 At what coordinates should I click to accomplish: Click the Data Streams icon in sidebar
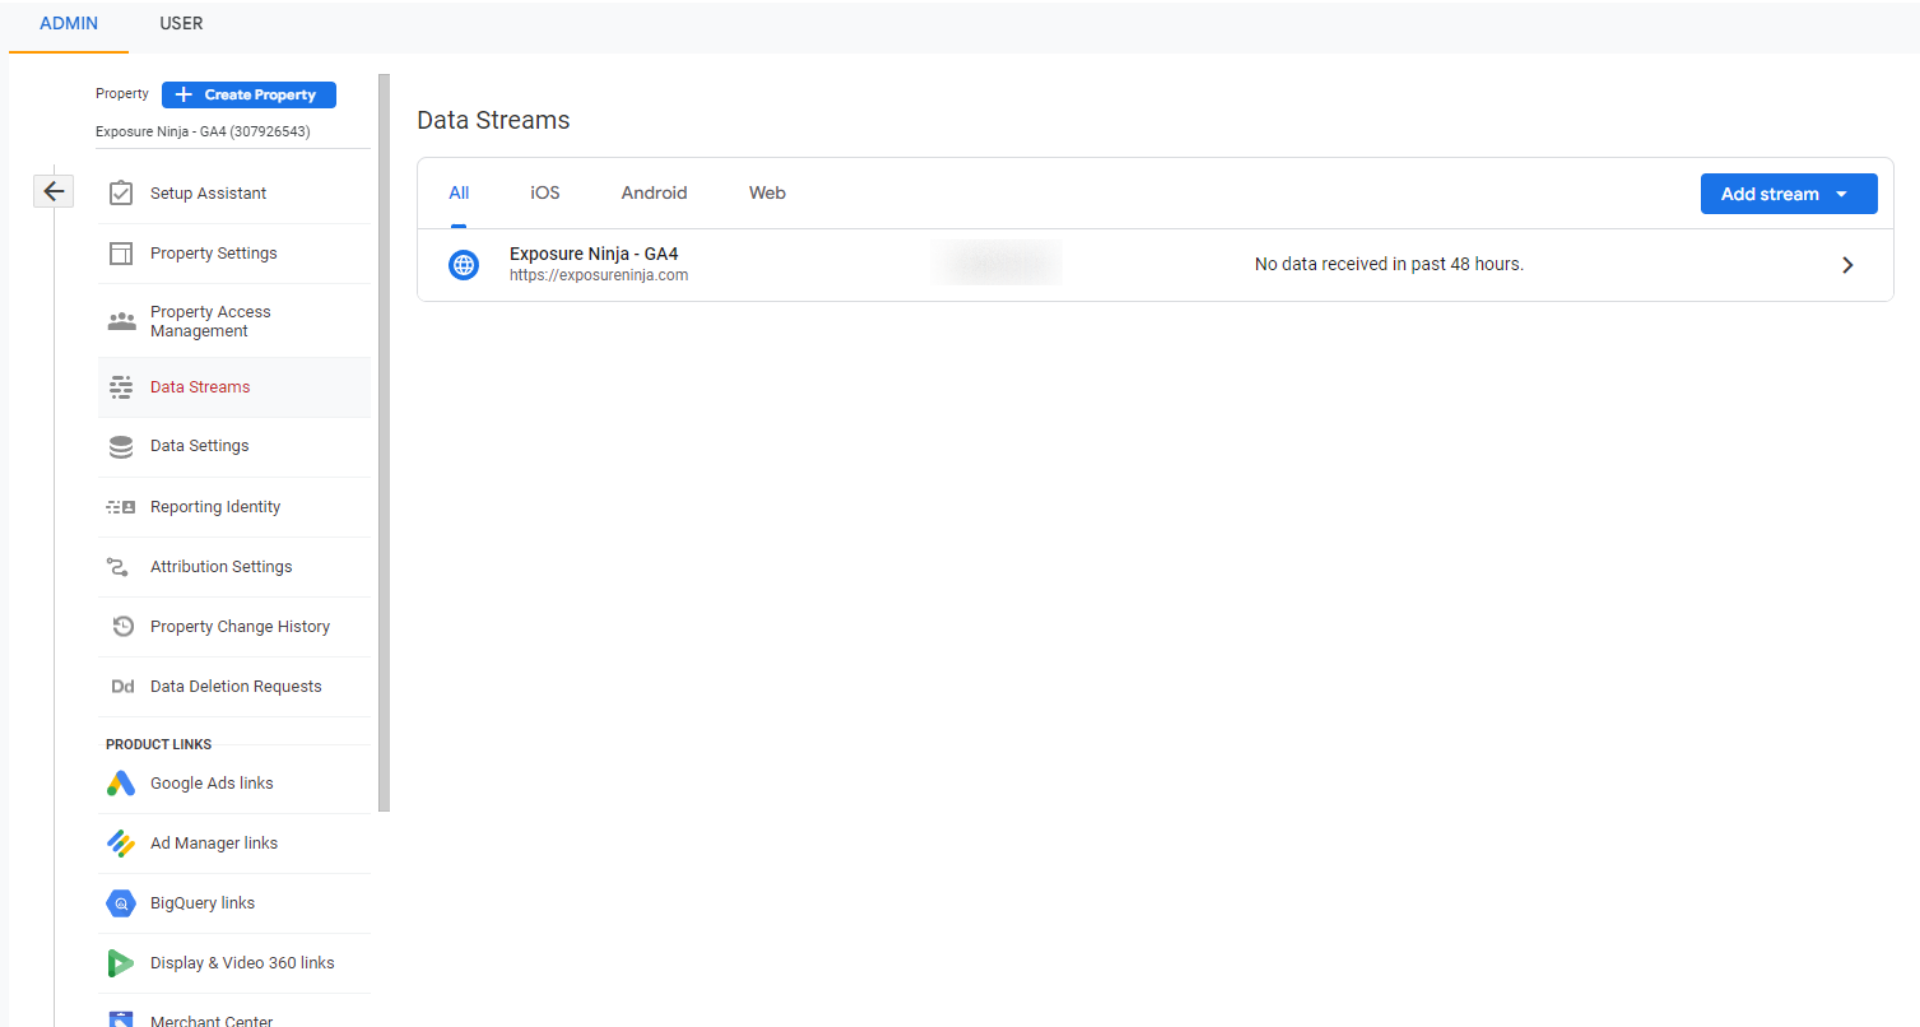(x=121, y=387)
